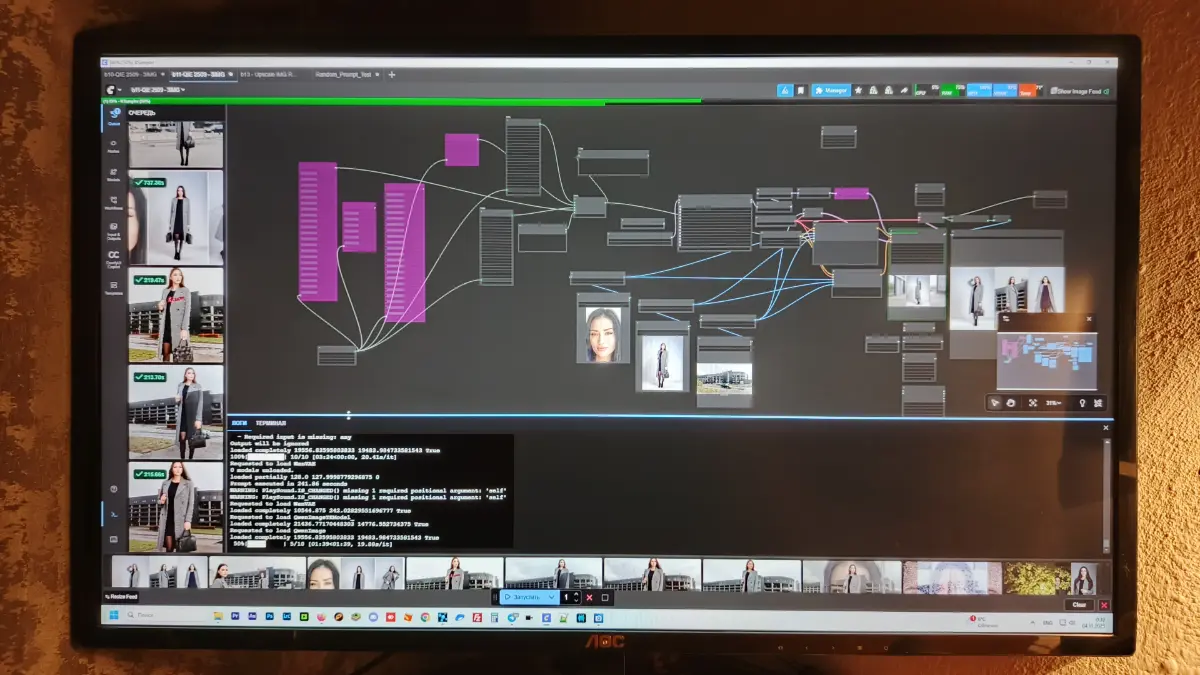
Task: Open the run button dropdown arrow
Action: click(x=551, y=597)
